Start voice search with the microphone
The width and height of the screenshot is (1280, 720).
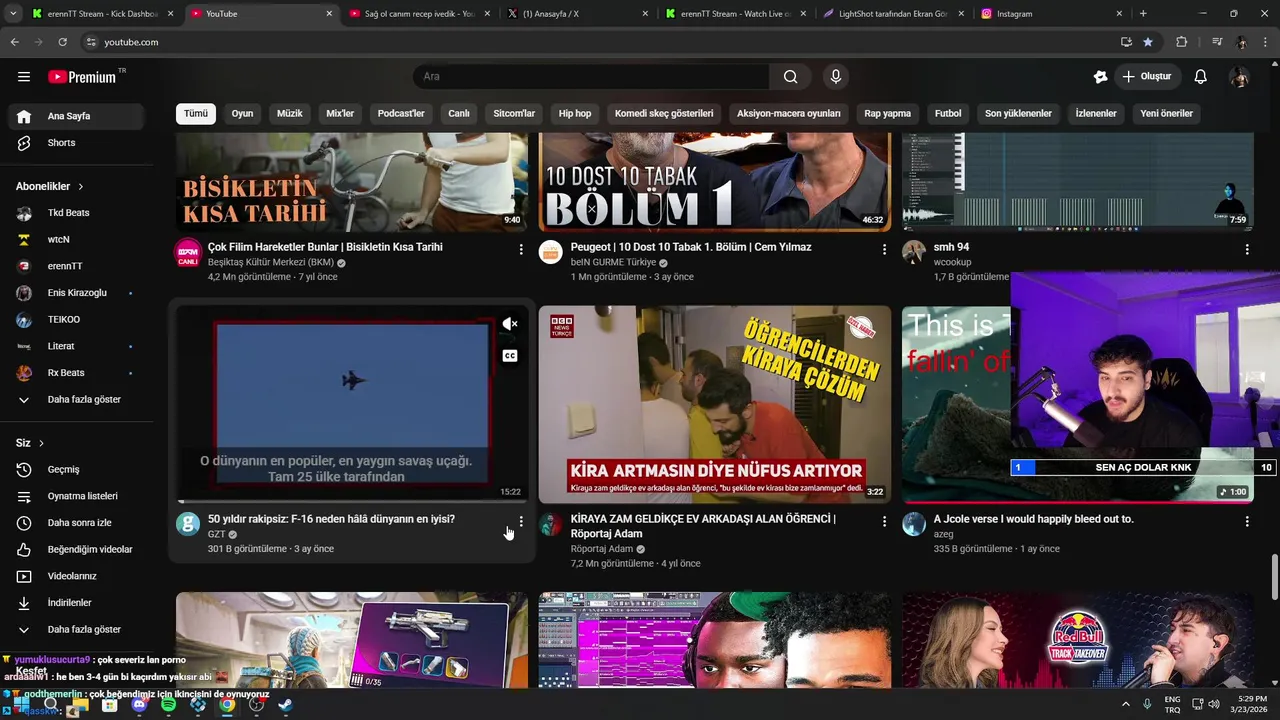coord(836,77)
